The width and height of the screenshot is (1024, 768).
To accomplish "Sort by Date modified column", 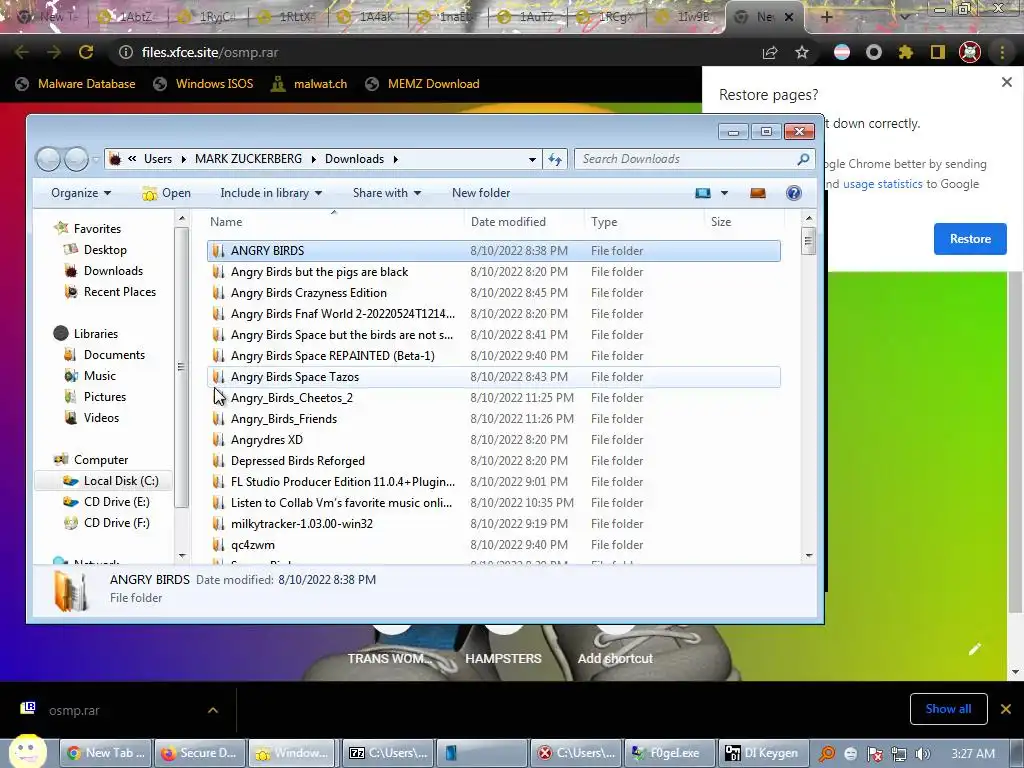I will [524, 222].
